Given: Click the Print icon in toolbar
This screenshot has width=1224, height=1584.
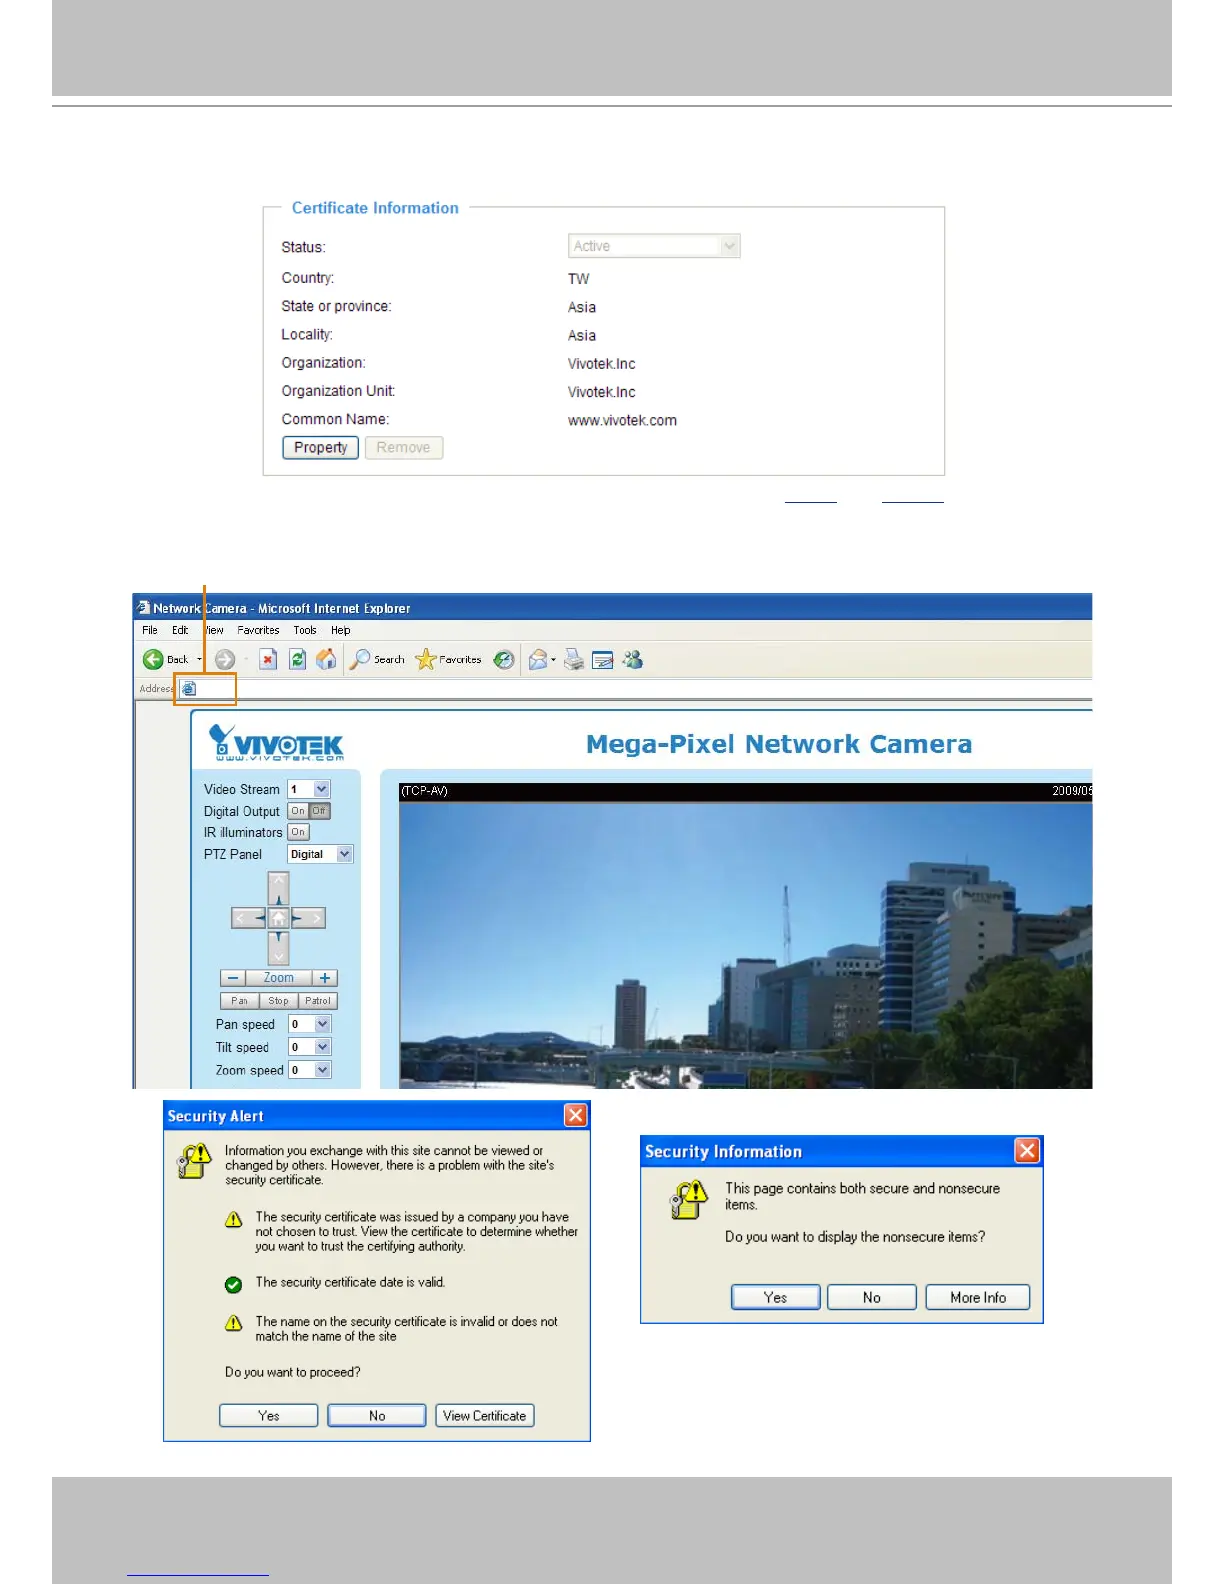Looking at the screenshot, I should click(574, 659).
